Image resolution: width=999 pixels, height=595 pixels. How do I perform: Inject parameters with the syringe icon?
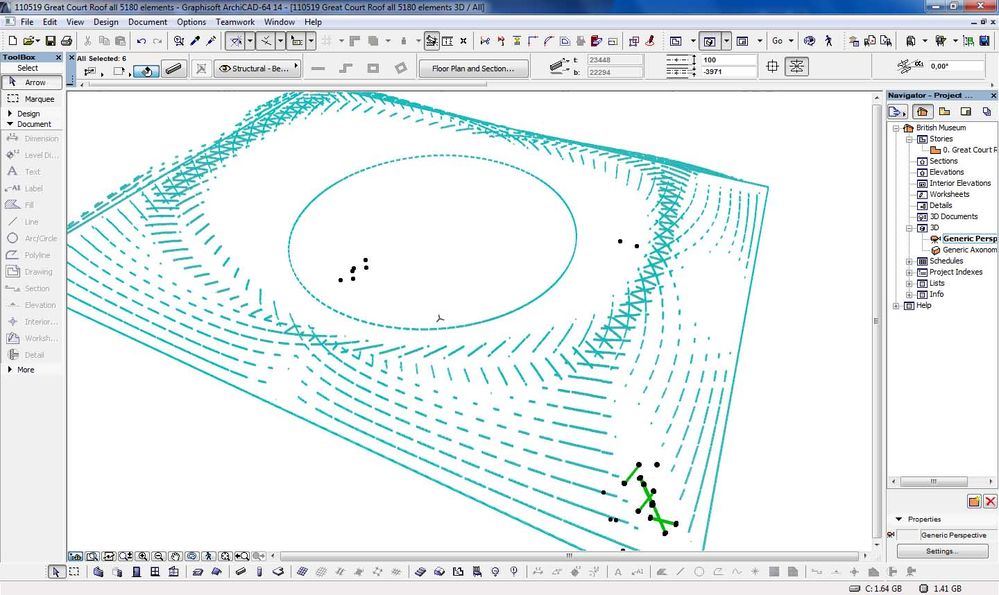pos(211,41)
